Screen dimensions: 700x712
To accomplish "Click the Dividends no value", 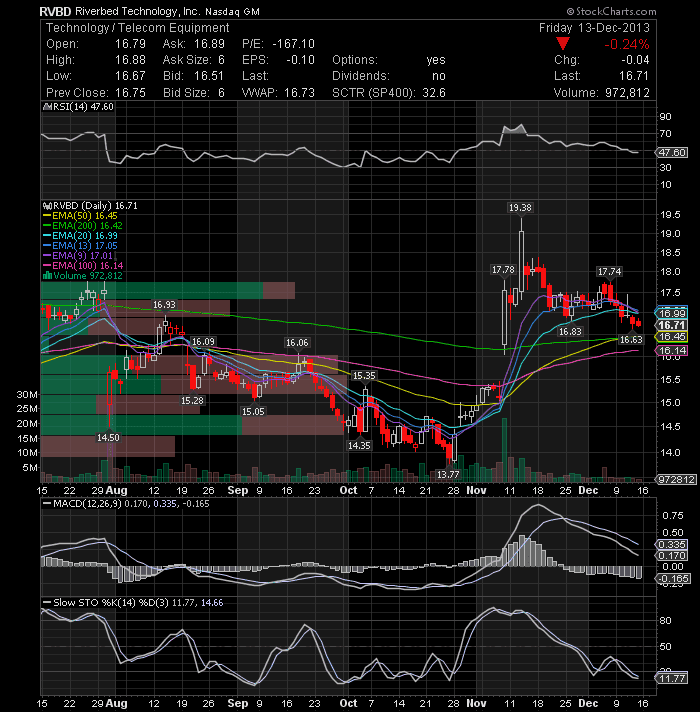I will click(x=439, y=76).
